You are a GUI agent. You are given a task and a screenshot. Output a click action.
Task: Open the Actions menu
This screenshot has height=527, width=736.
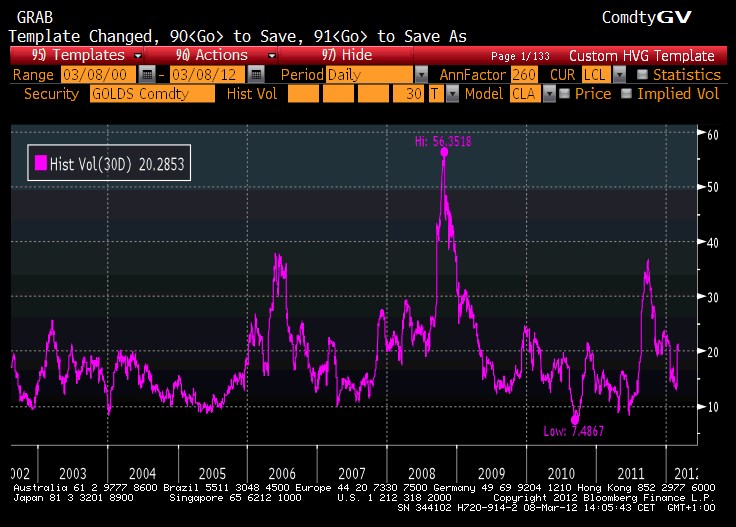click(212, 55)
